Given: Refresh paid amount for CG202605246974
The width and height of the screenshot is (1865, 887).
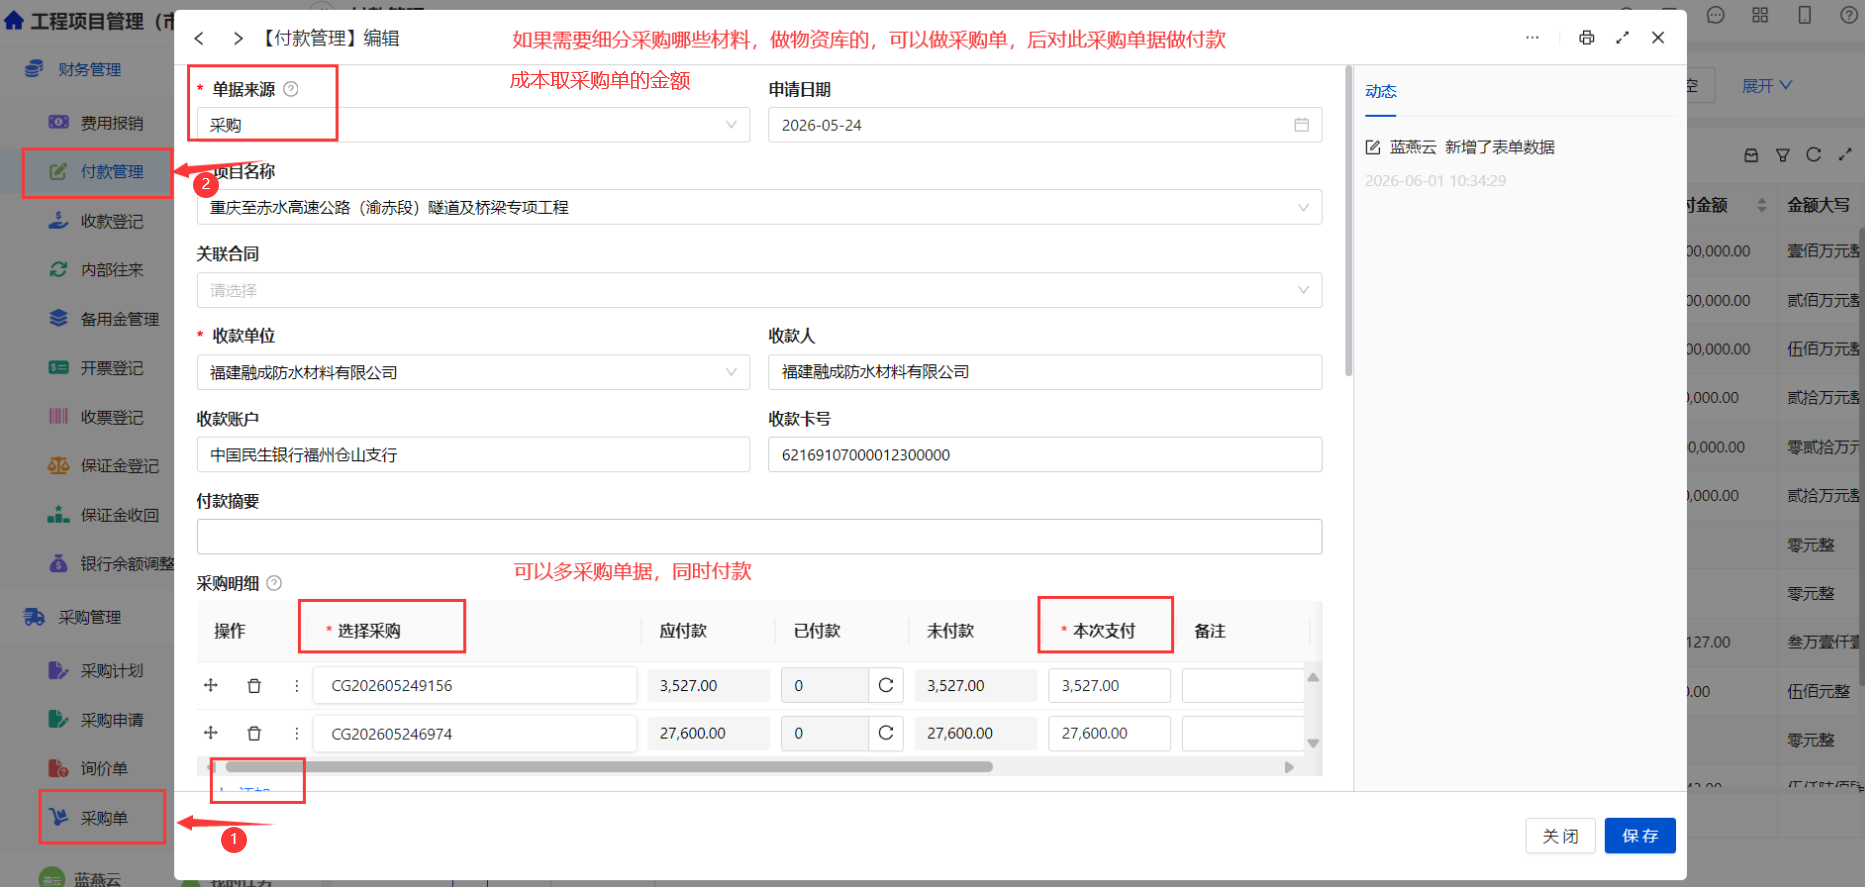Looking at the screenshot, I should (x=886, y=733).
